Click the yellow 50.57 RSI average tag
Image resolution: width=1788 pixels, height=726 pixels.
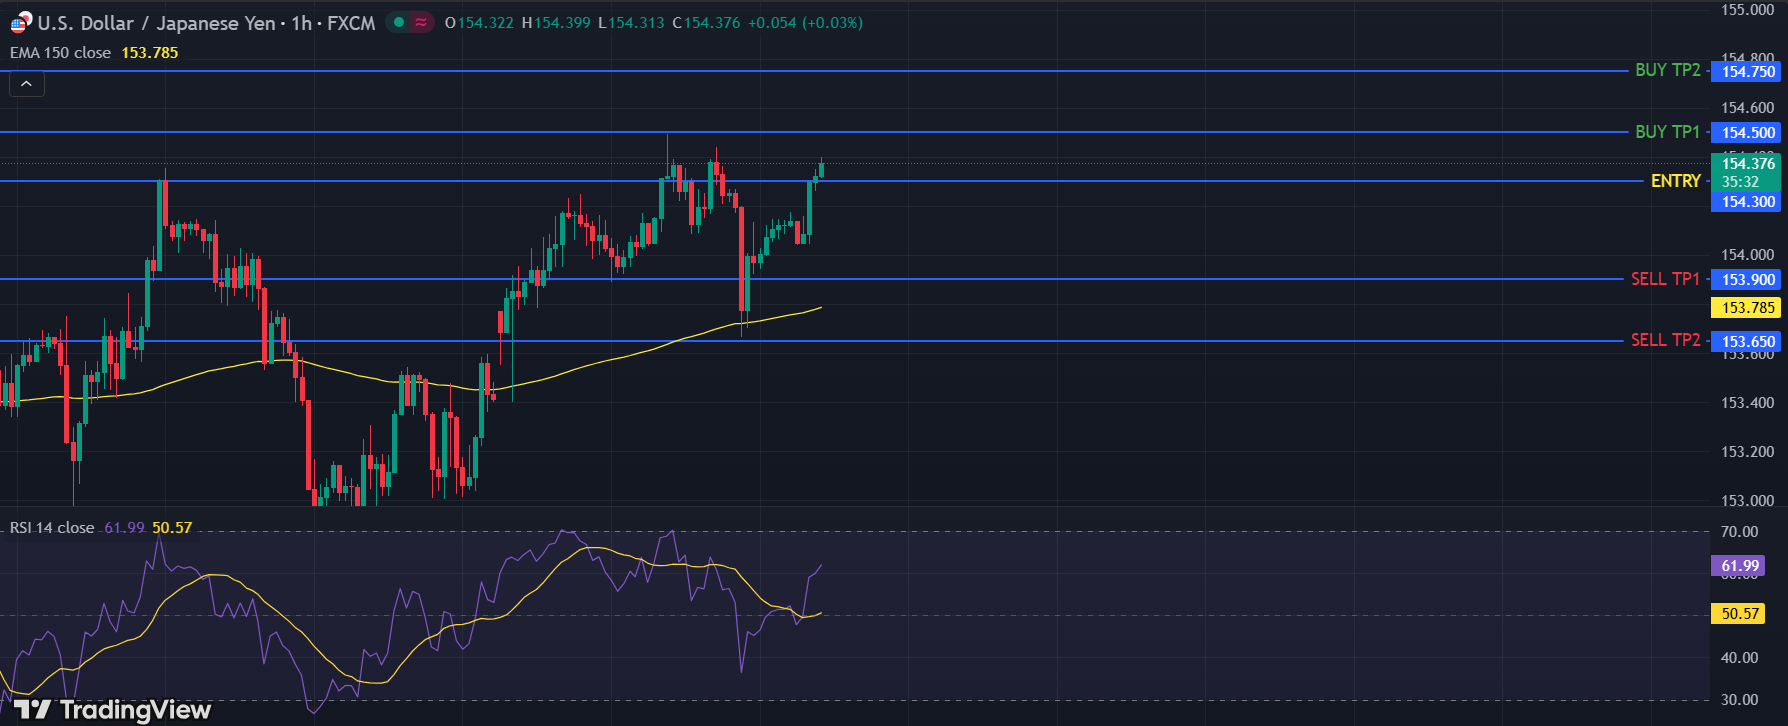(1740, 614)
